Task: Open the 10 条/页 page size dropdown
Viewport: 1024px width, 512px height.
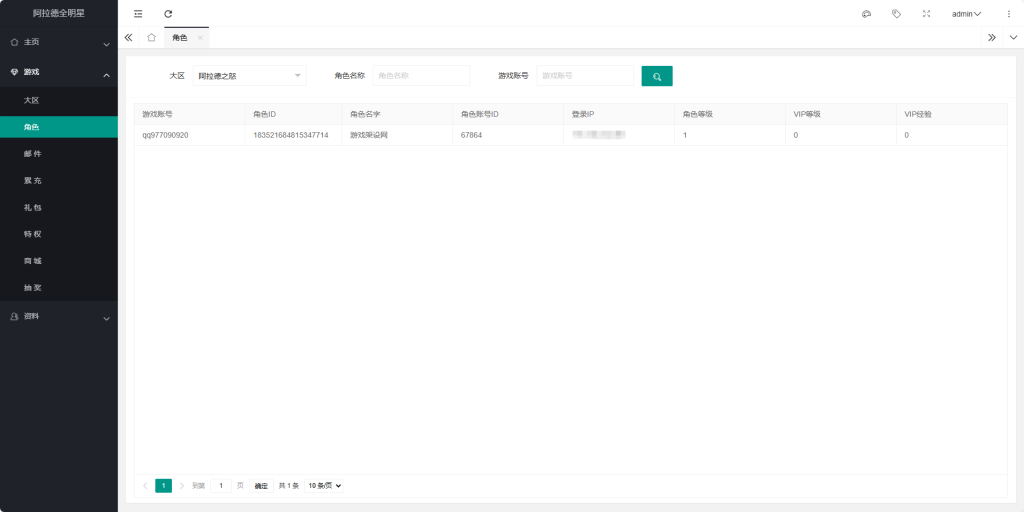Action: click(x=324, y=486)
